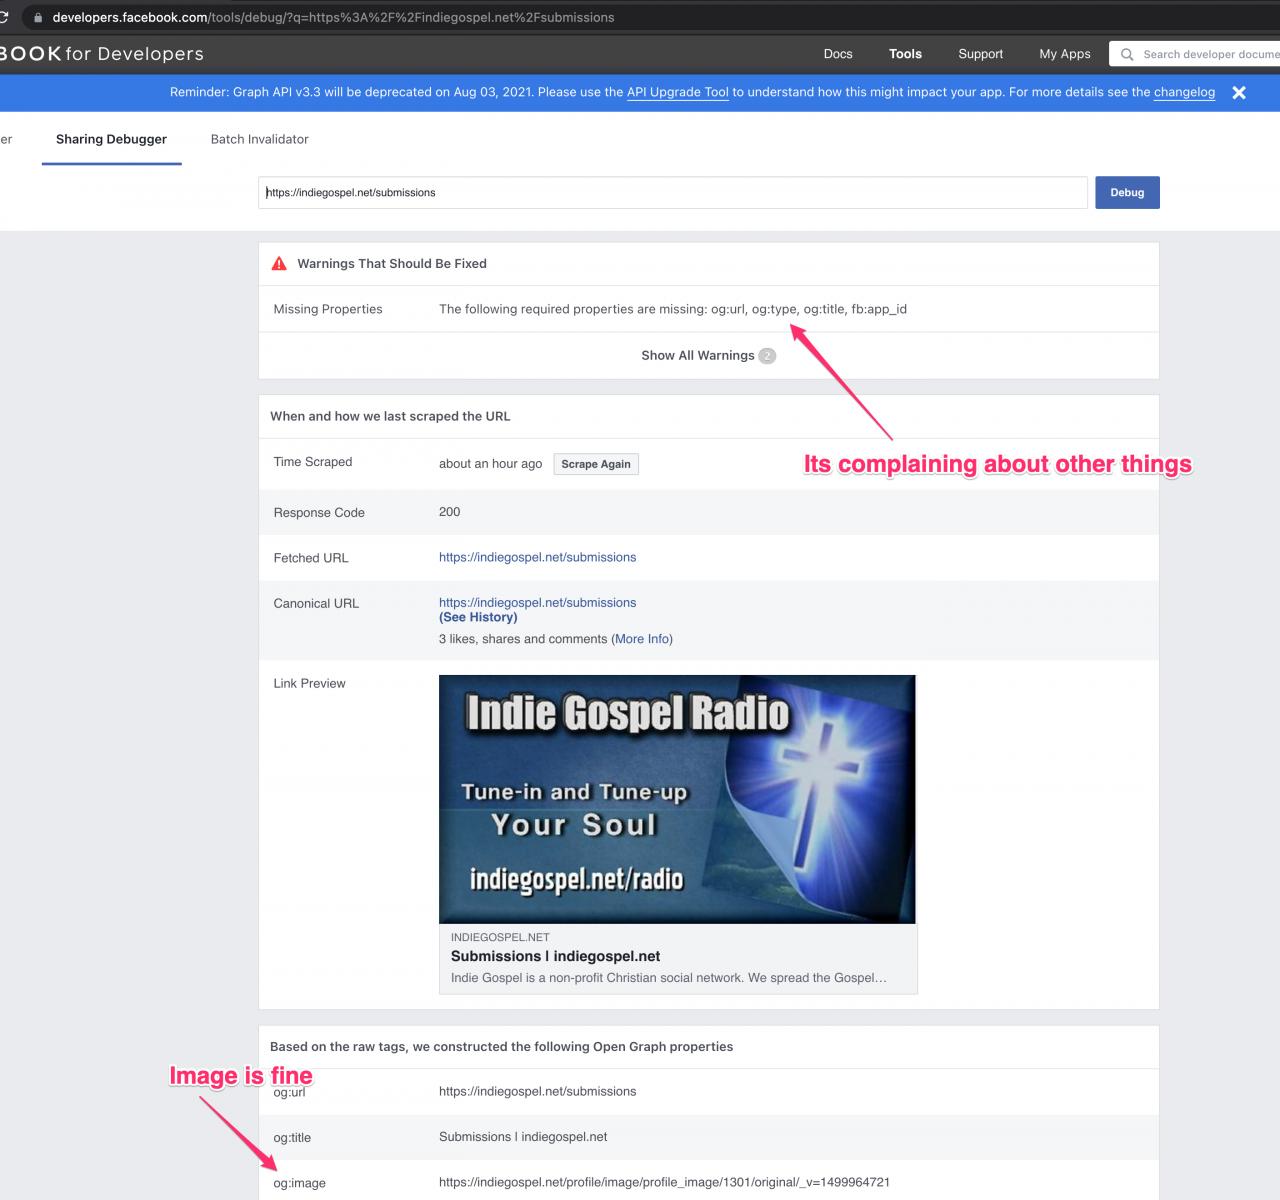Viewport: 1280px width, 1200px height.
Task: Expand Show All Warnings
Action: pos(697,356)
